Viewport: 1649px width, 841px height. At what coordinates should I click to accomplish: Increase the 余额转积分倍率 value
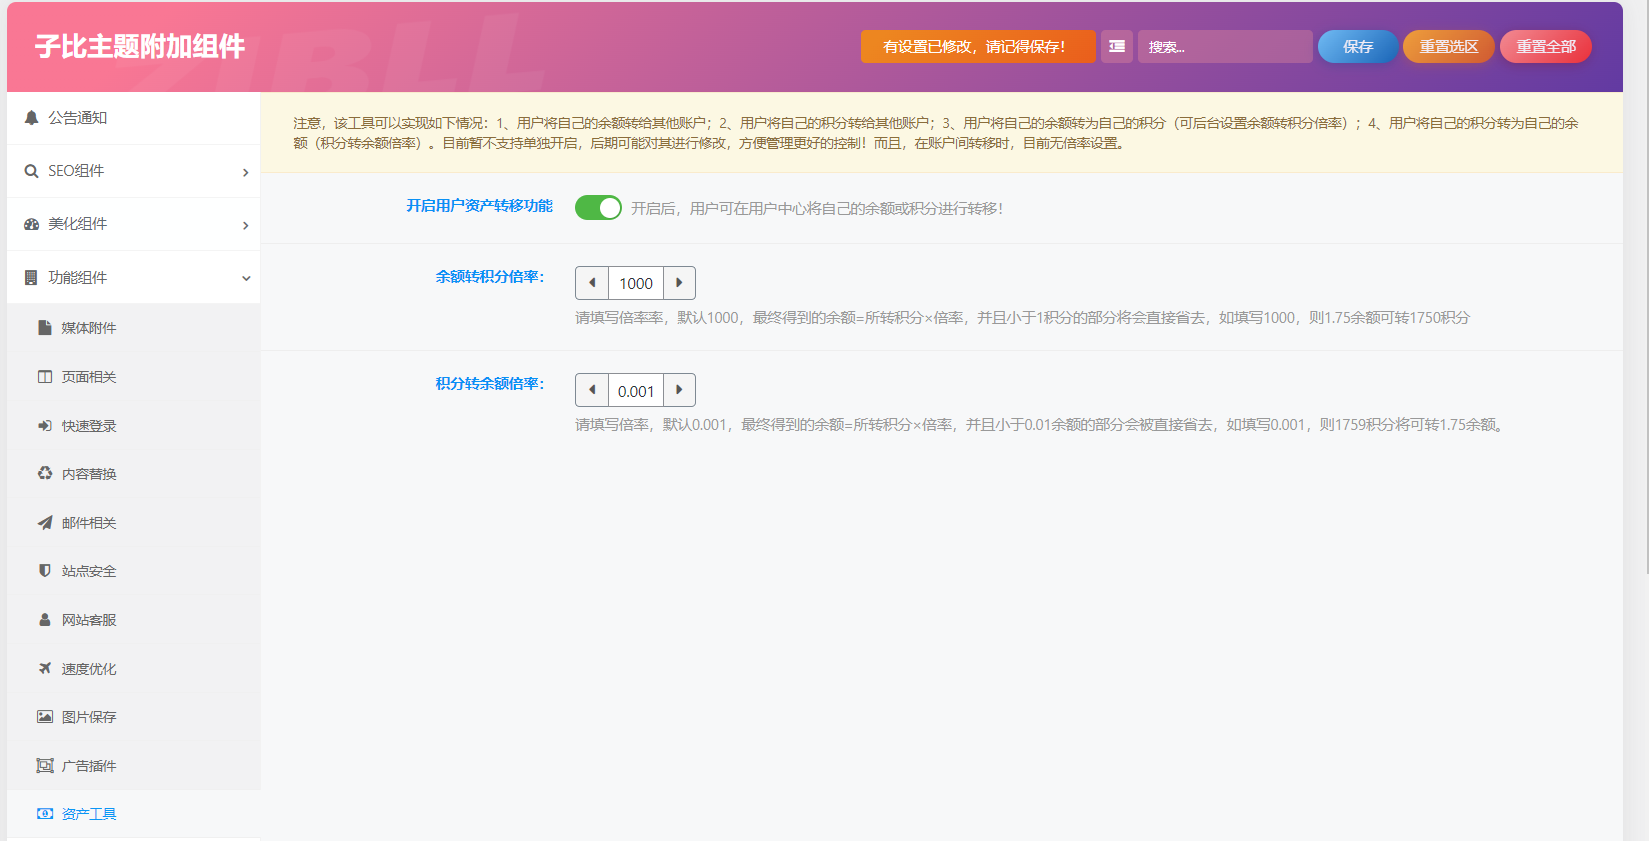tap(679, 283)
